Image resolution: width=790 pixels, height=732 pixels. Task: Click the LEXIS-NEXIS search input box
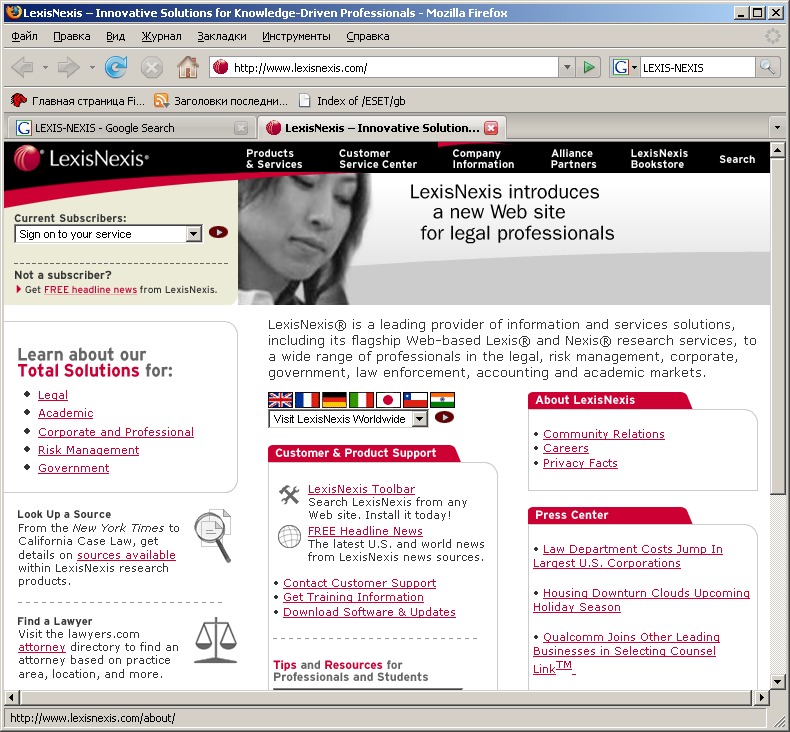(698, 67)
